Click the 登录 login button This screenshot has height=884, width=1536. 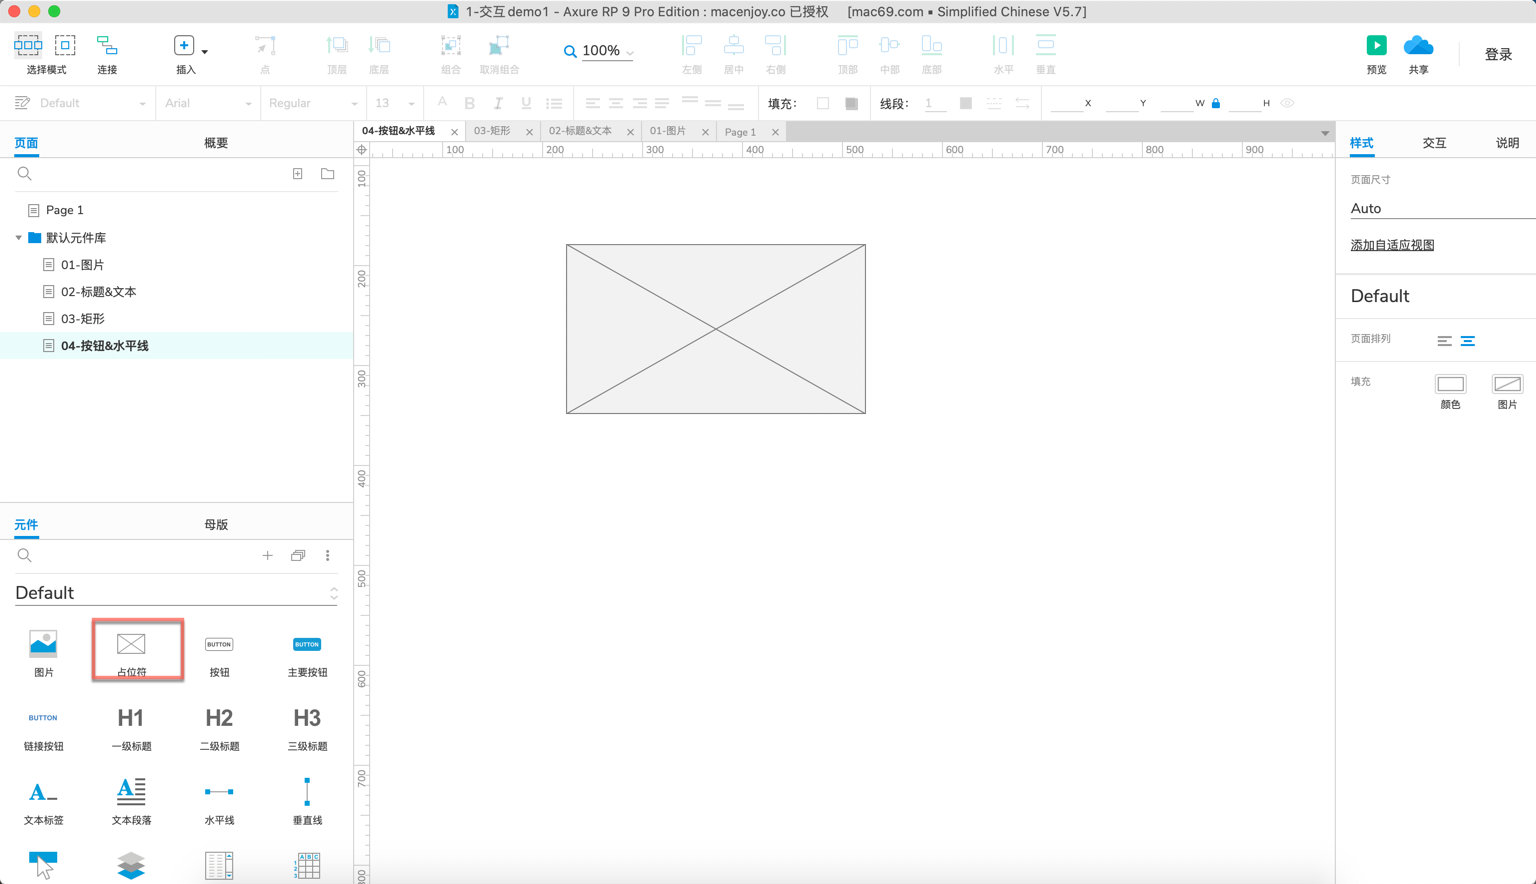[1498, 54]
